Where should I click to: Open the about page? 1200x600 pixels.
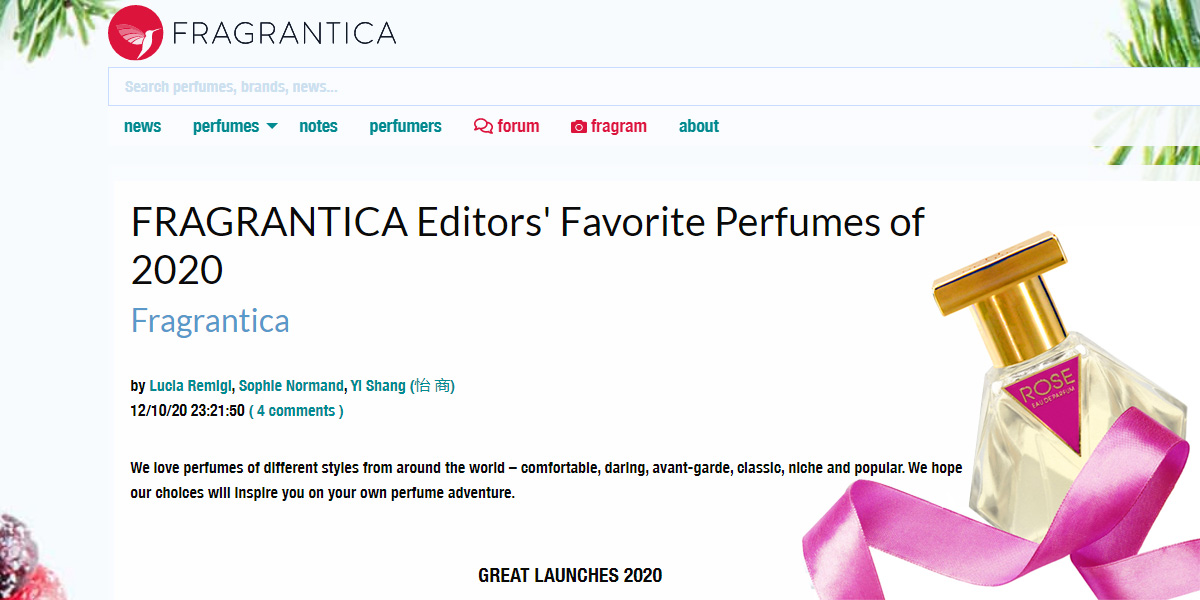pos(699,127)
